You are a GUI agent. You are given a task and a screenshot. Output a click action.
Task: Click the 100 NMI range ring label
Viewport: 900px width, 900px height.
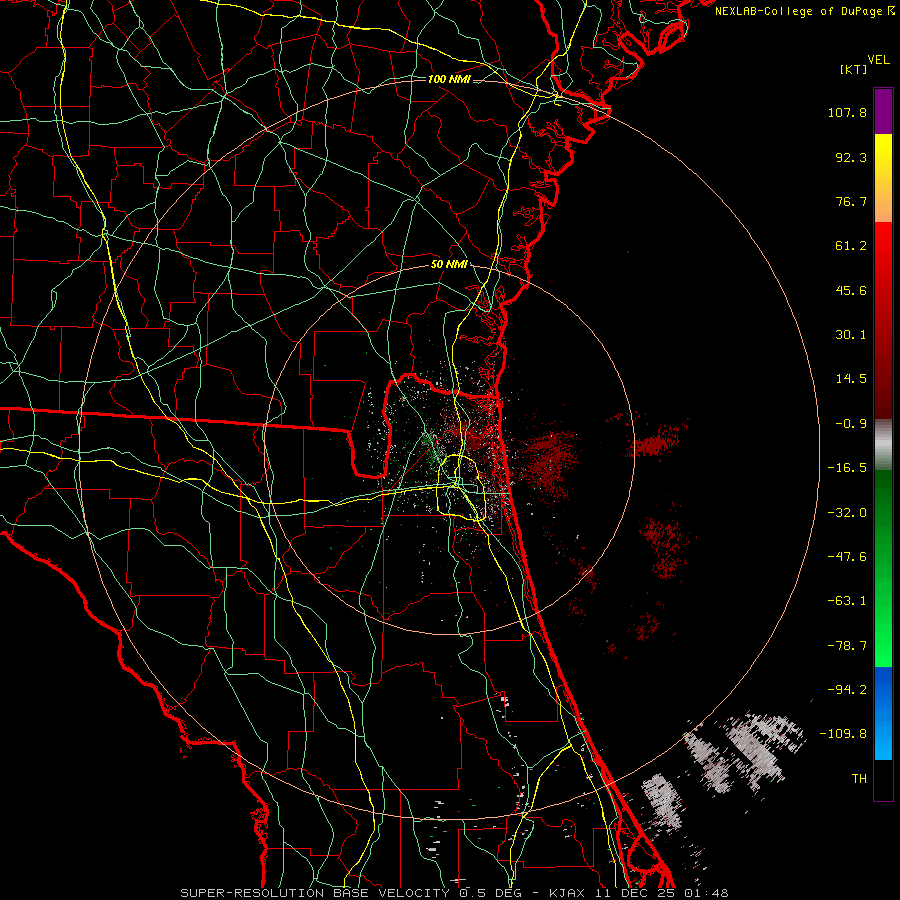click(449, 79)
